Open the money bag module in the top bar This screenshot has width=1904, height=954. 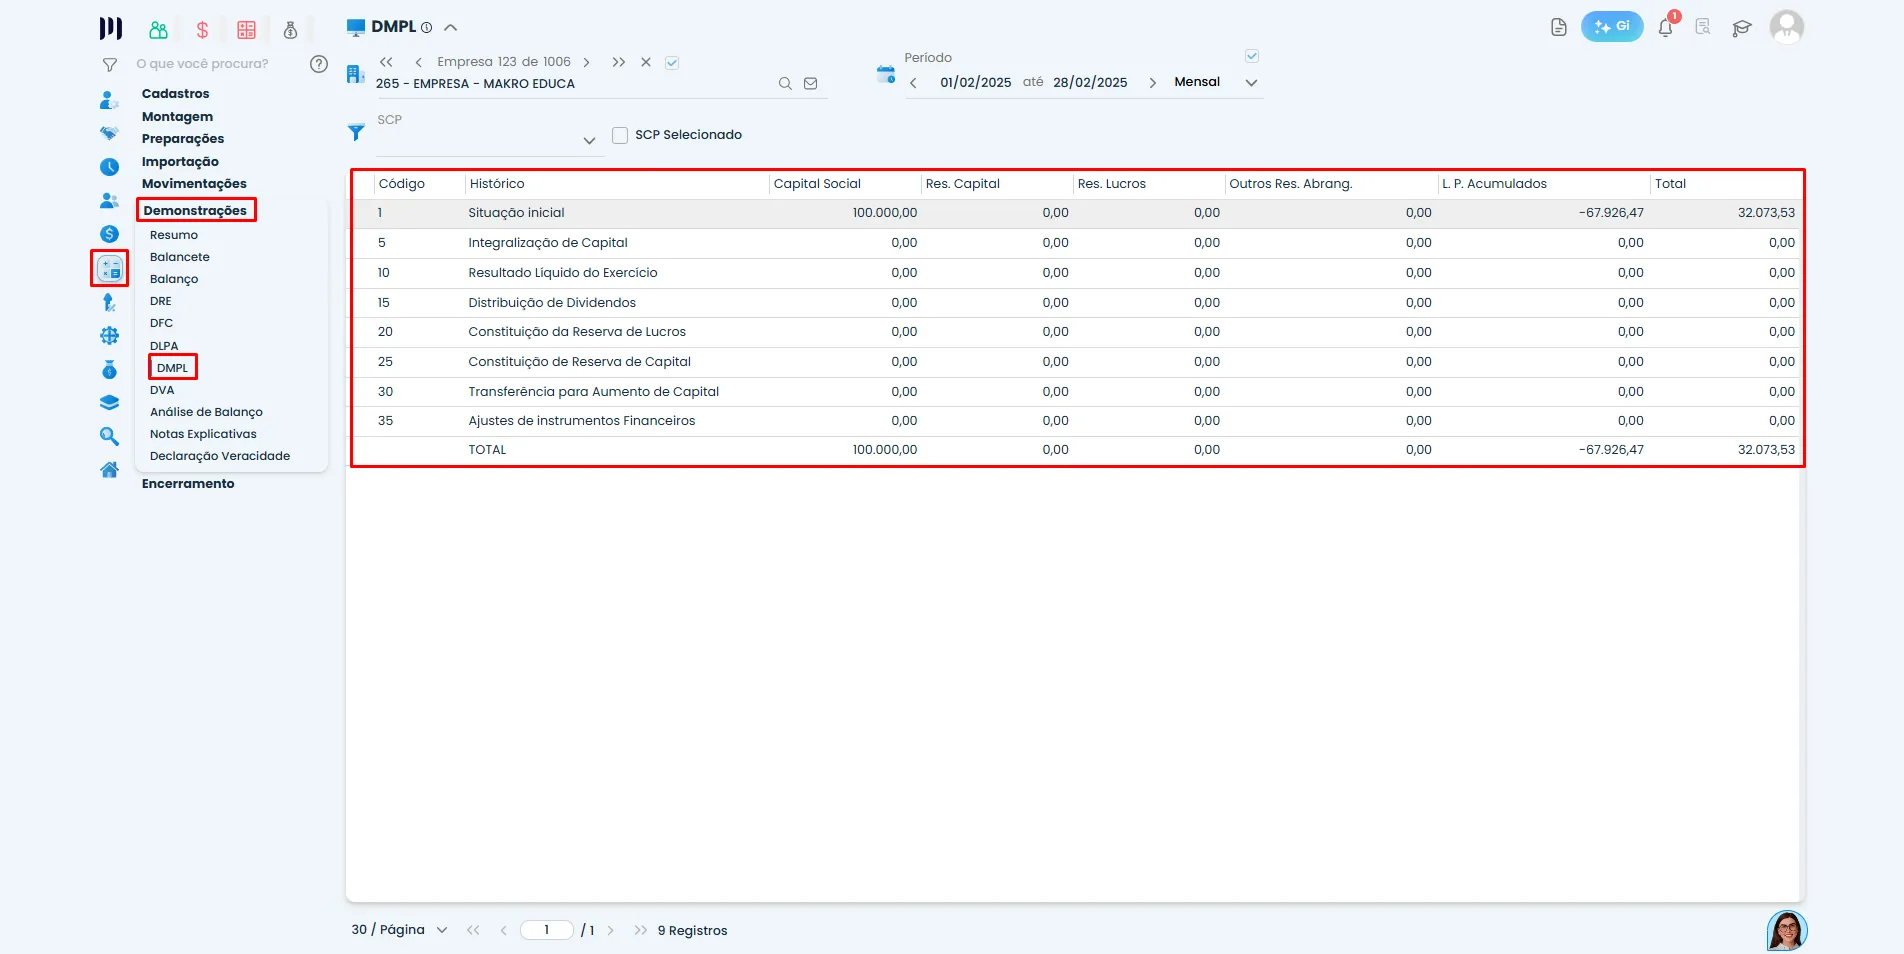coord(290,30)
